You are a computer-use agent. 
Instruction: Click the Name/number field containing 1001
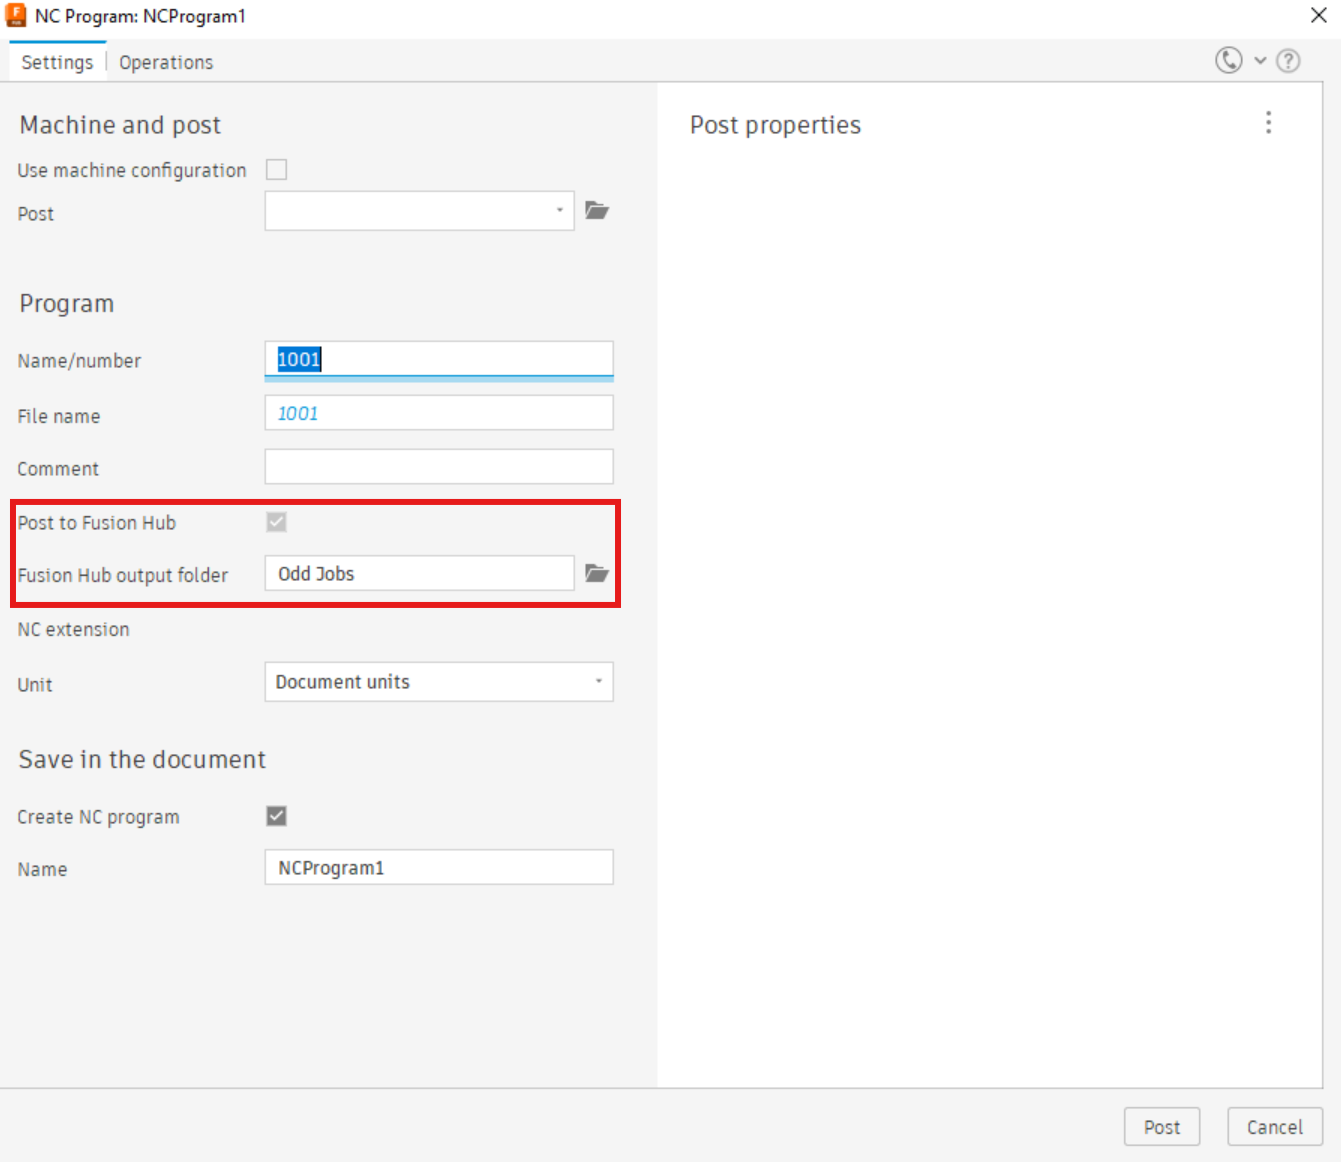(439, 359)
